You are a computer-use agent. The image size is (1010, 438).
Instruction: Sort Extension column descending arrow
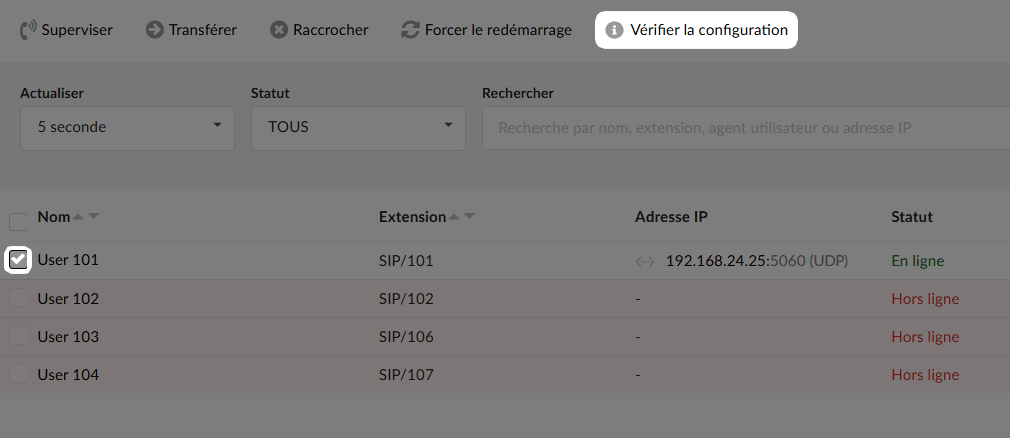pos(470,216)
